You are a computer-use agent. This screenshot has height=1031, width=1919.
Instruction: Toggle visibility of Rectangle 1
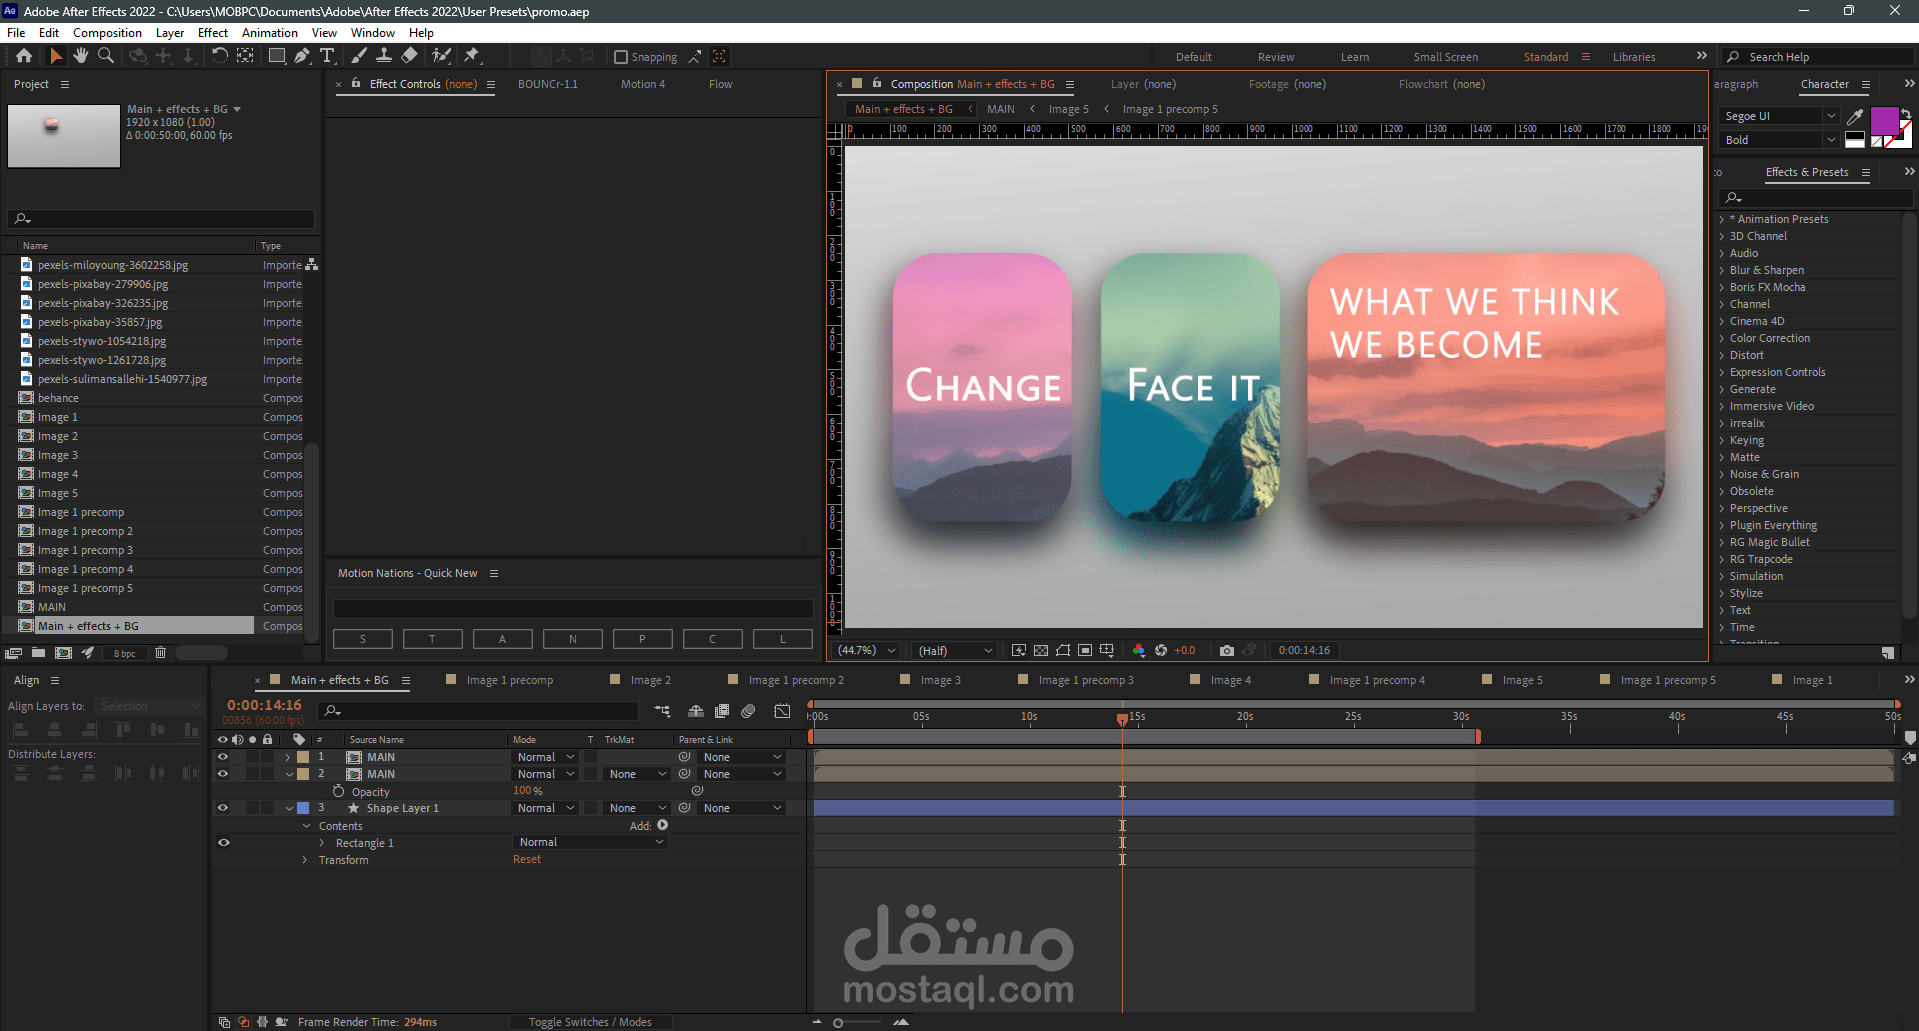[223, 842]
